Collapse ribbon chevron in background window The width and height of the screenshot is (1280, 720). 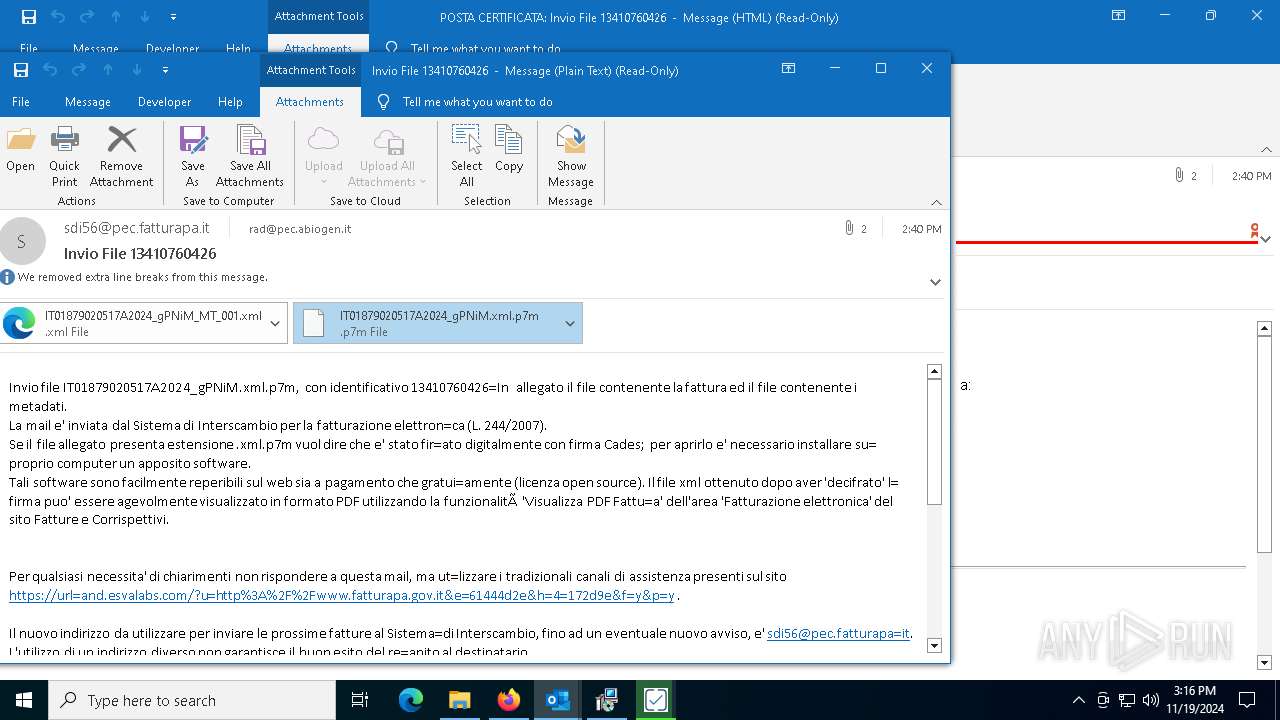[x=1266, y=150]
